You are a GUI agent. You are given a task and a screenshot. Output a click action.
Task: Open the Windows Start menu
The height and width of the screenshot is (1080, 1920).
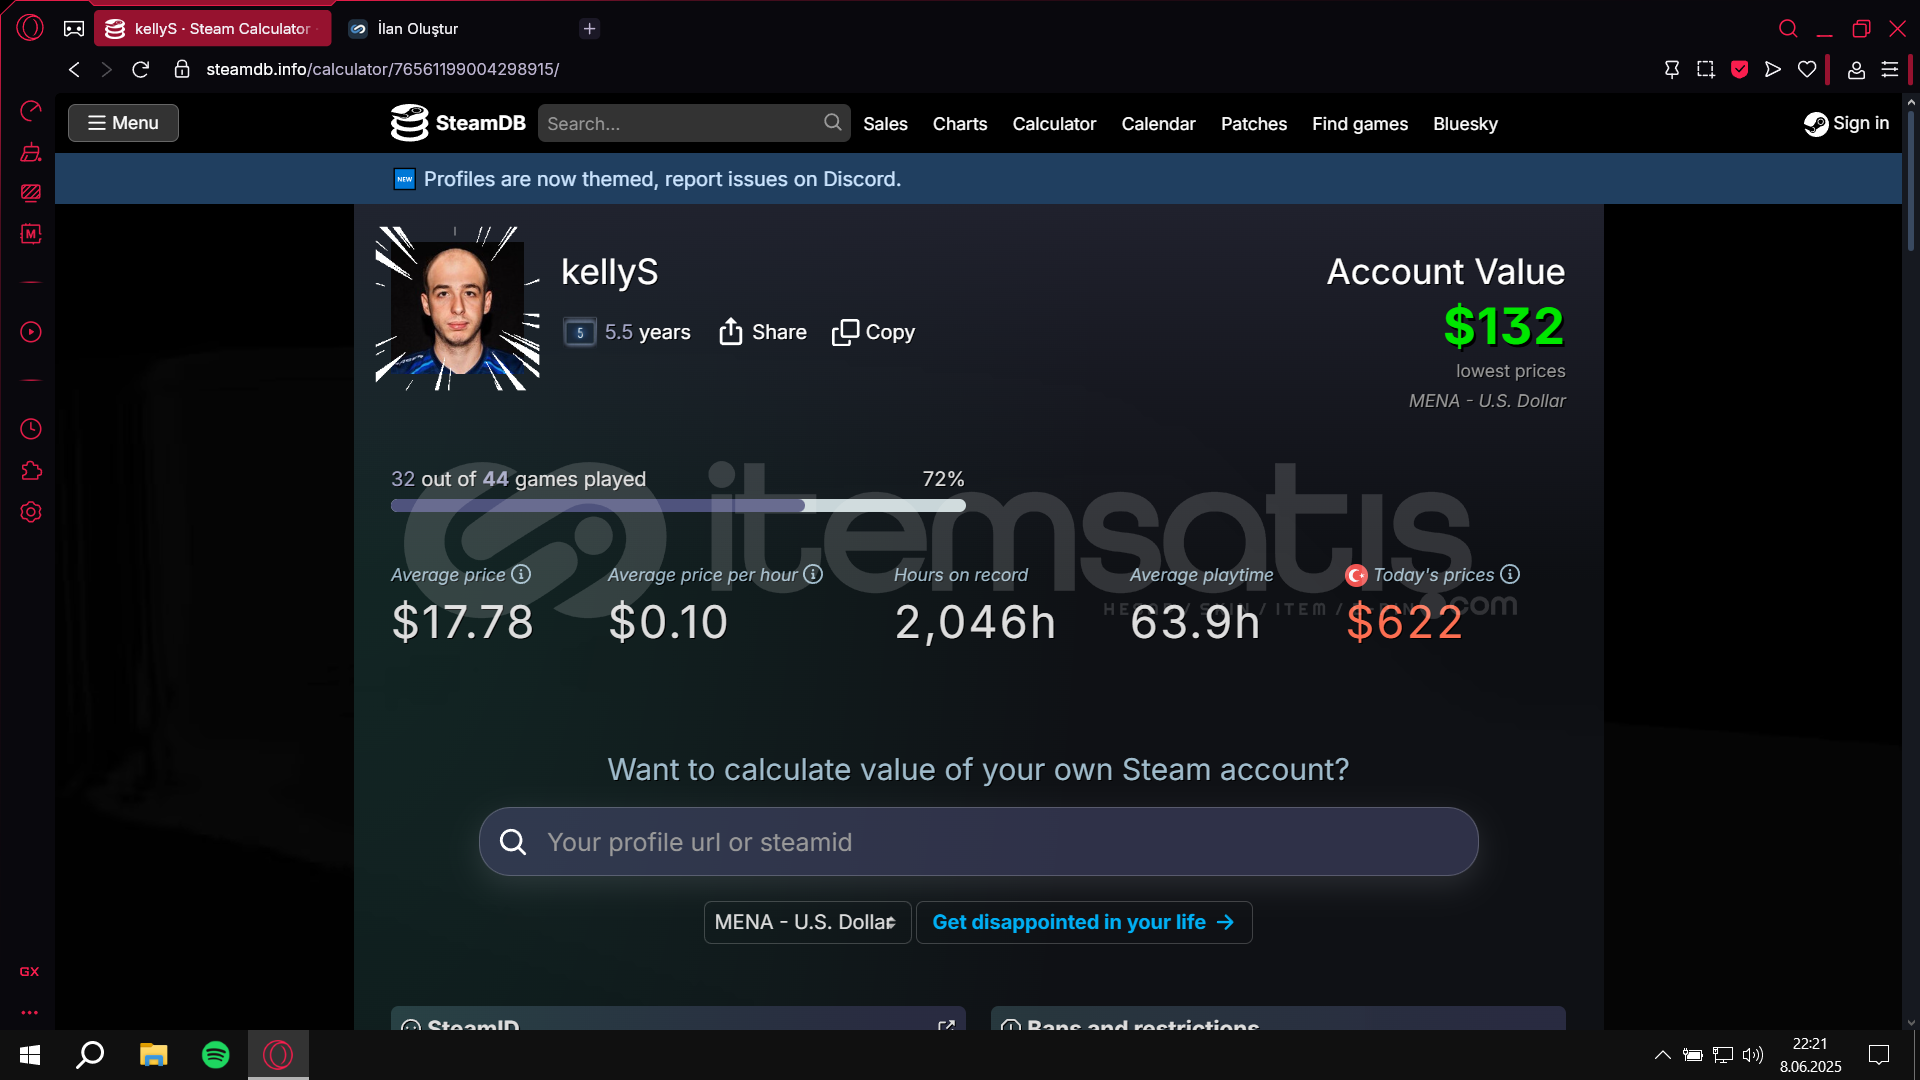30,1054
